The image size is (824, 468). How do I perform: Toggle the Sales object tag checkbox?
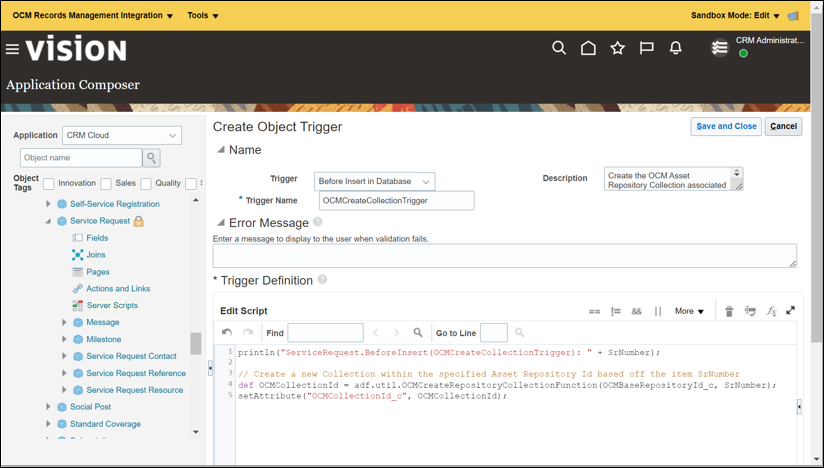tap(106, 184)
